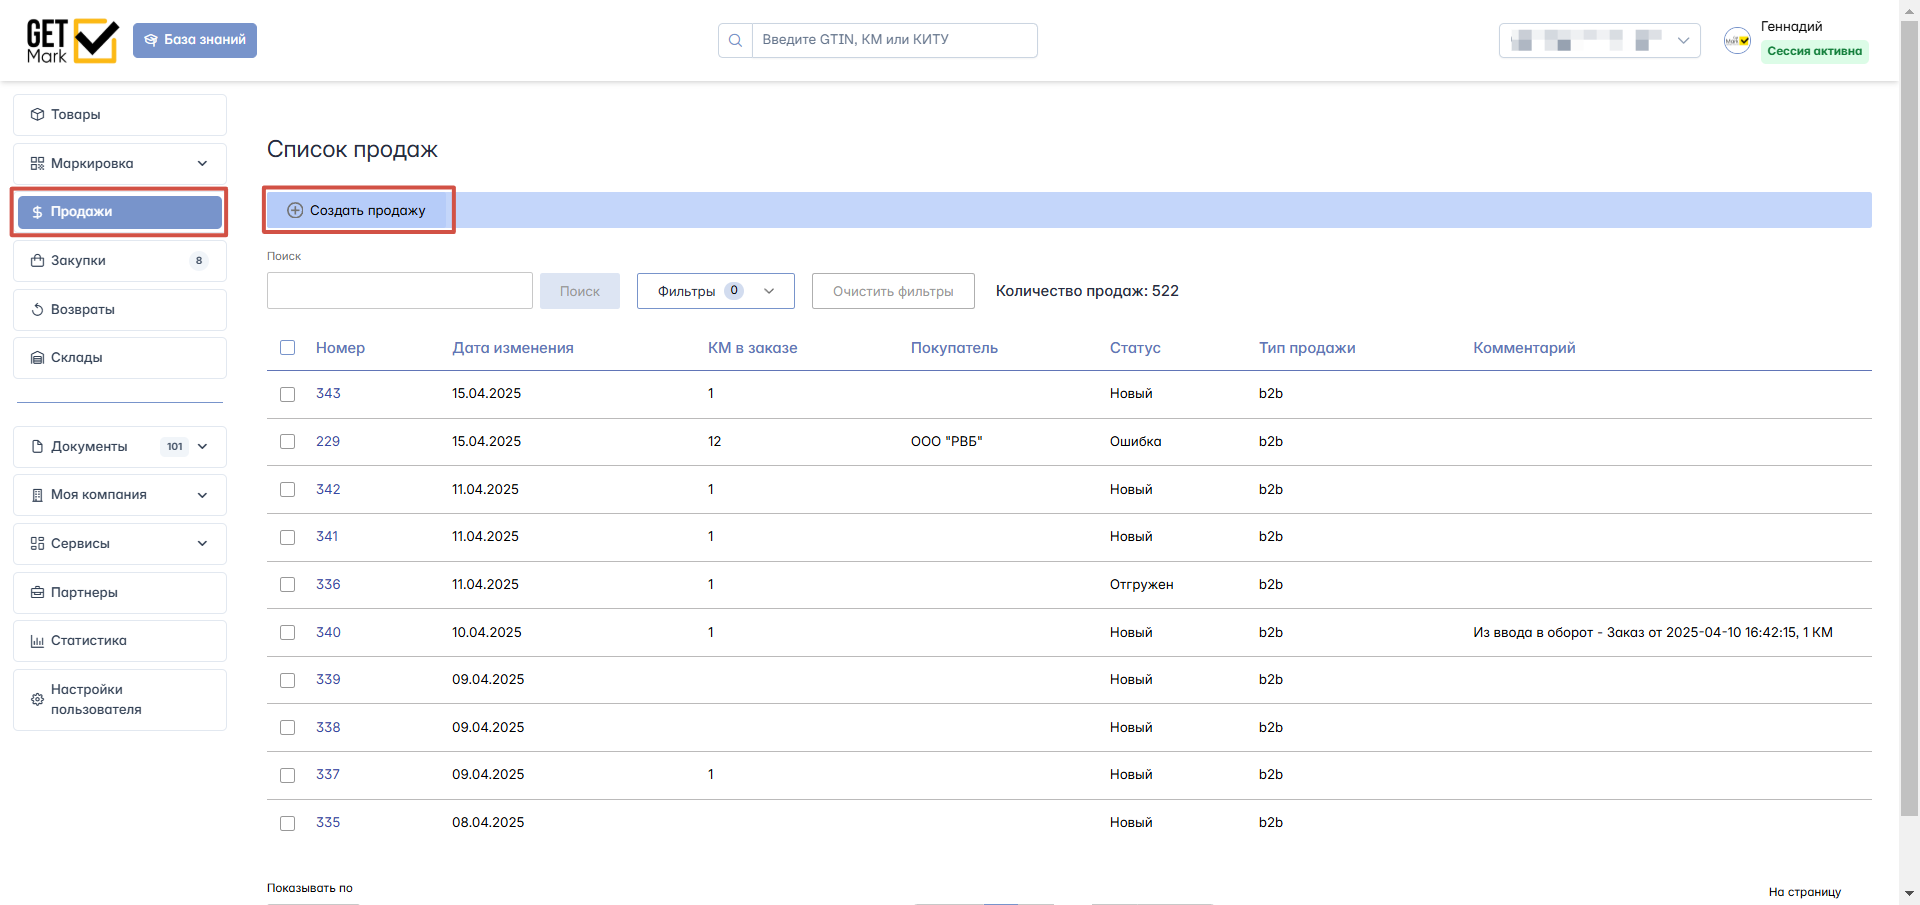Select the checkbox for sale 229
The width and height of the screenshot is (1920, 905).
click(x=288, y=441)
